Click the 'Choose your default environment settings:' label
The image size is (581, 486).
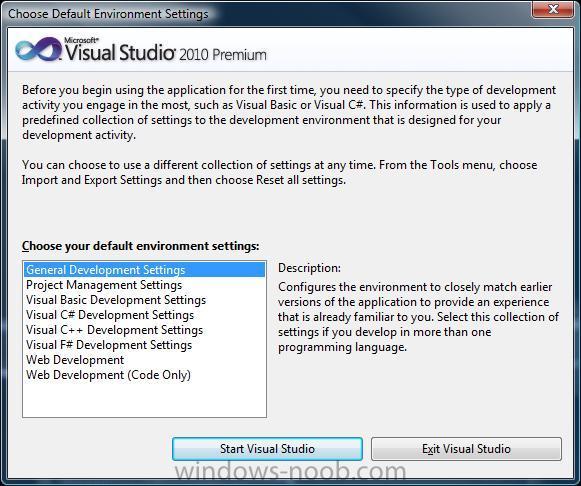[140, 246]
